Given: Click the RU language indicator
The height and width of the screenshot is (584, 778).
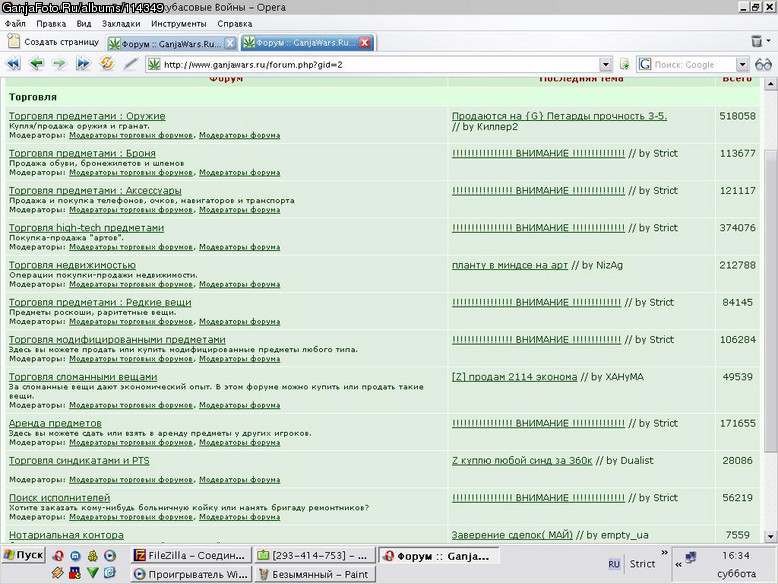Looking at the screenshot, I should coord(614,564).
